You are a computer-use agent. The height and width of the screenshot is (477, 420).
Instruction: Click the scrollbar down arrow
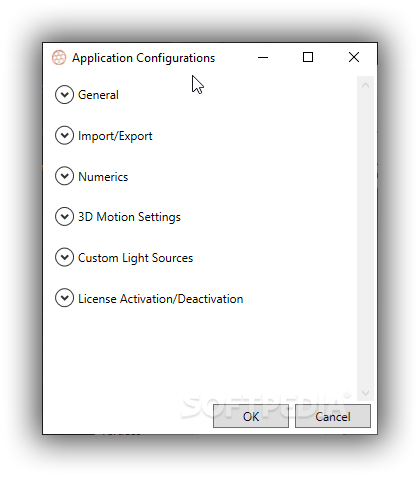pyautogui.click(x=365, y=393)
